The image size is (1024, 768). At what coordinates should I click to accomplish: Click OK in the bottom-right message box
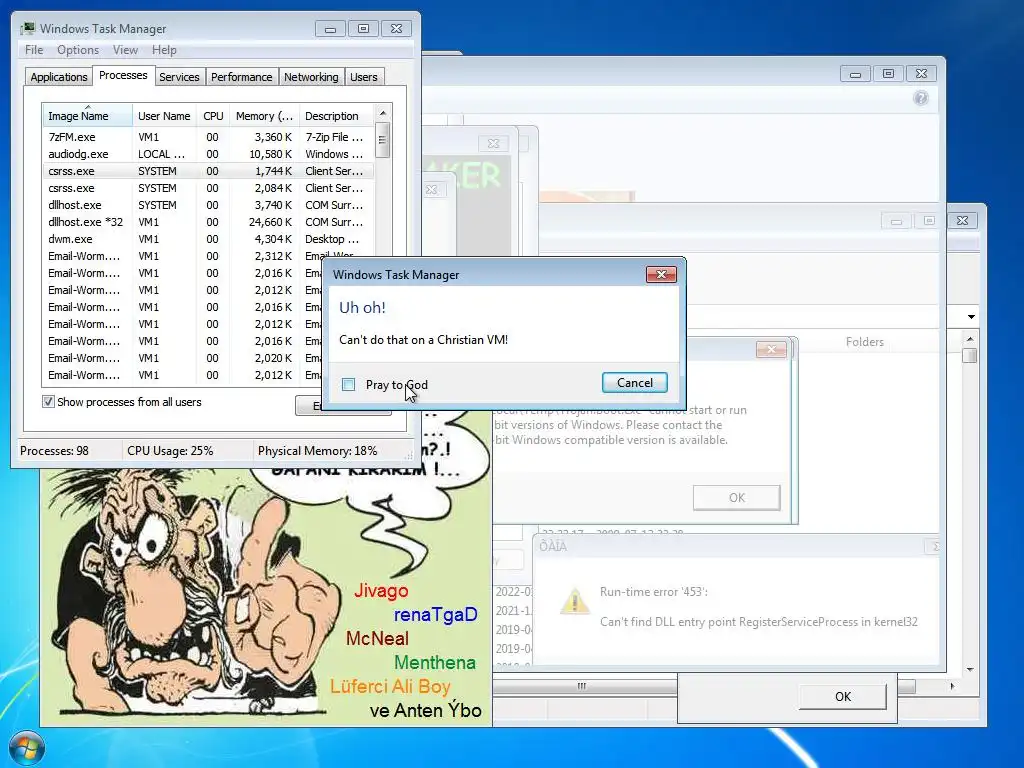842,696
